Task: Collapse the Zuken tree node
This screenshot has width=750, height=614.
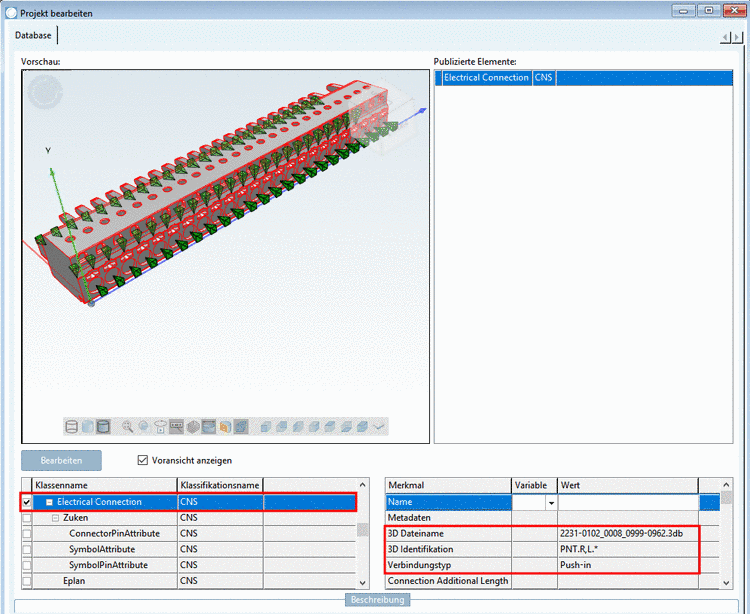Action: coord(56,519)
